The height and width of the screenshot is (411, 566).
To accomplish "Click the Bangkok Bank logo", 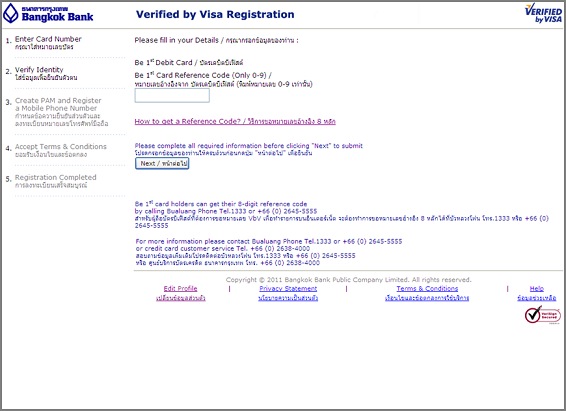I will pos(48,14).
